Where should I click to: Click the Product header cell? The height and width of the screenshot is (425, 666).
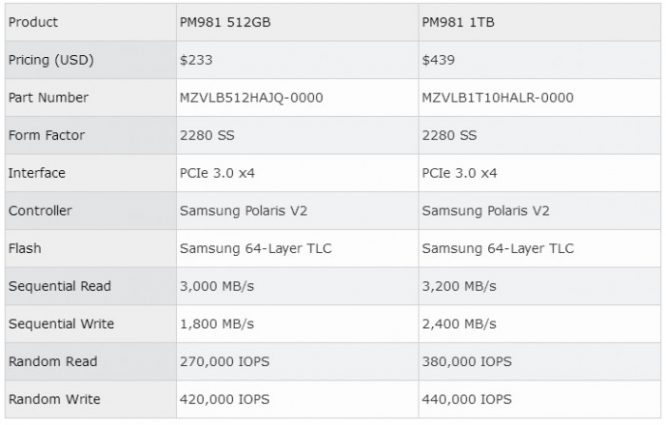(33, 22)
